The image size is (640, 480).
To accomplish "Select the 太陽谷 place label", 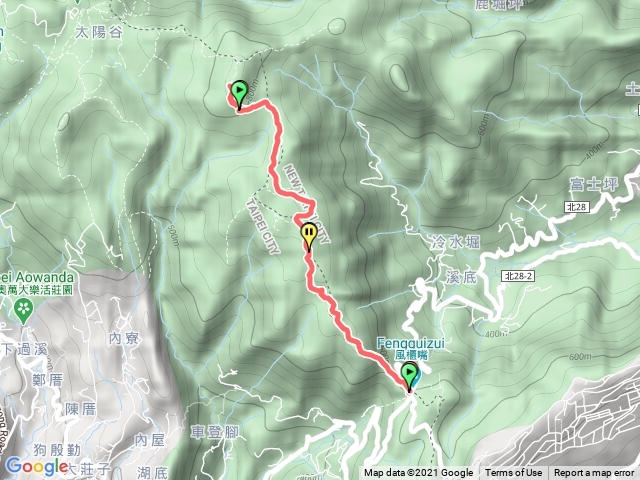I will [98, 32].
